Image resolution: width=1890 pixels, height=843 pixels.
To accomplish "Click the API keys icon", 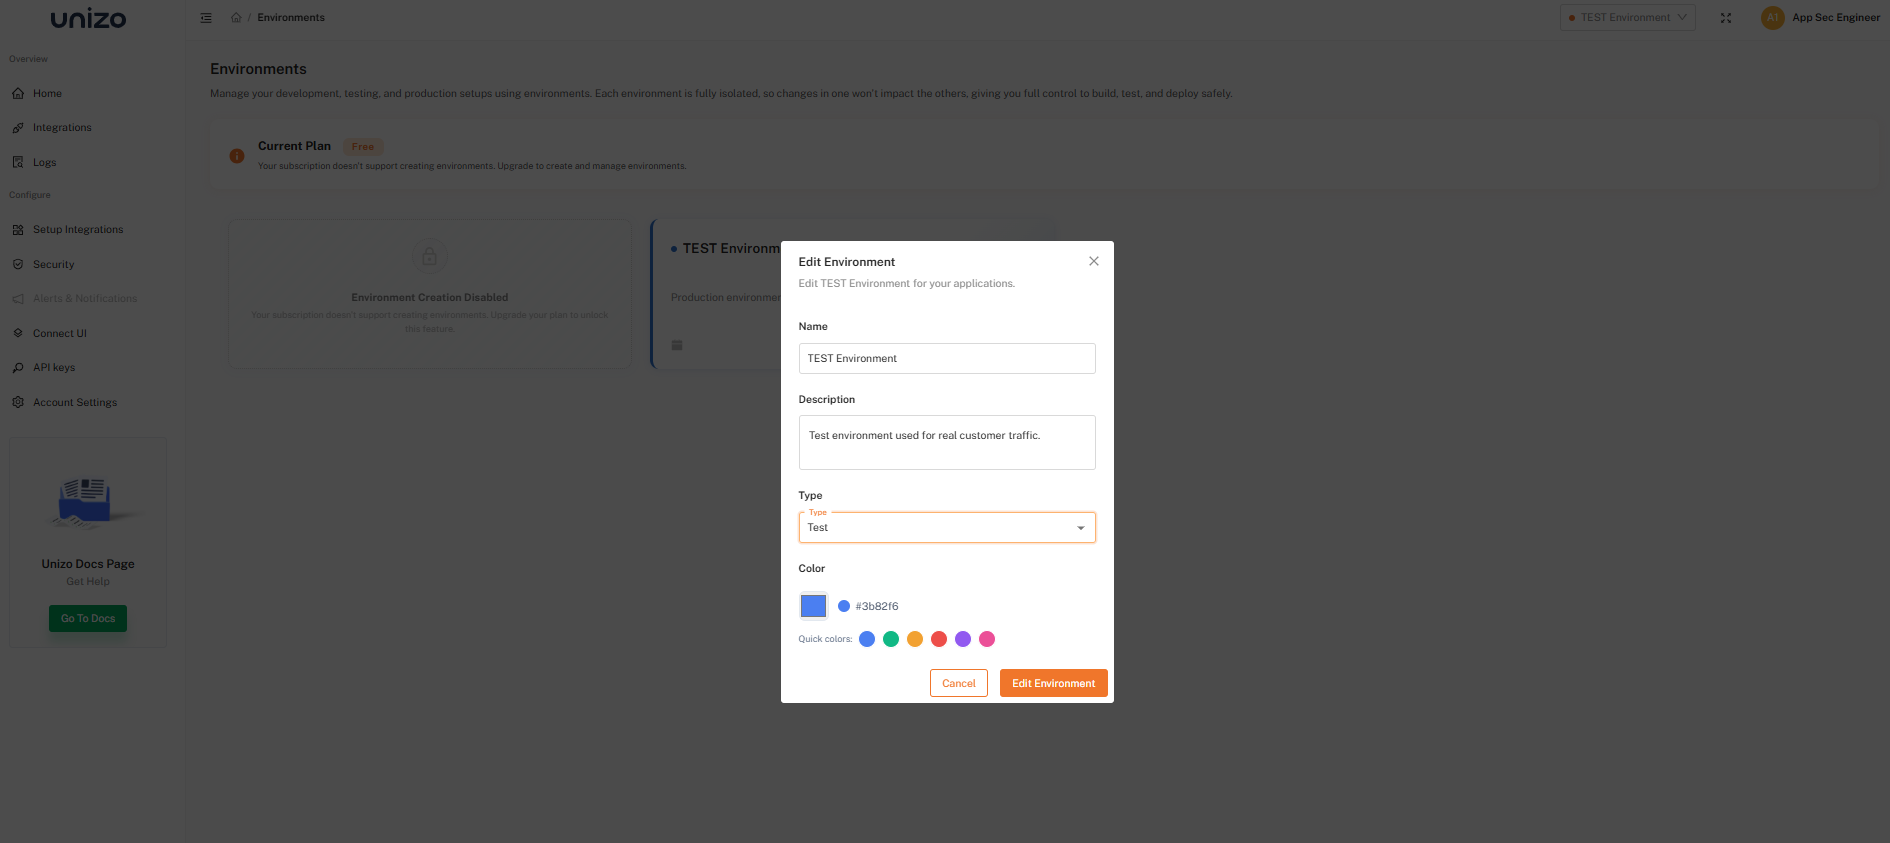I will pyautogui.click(x=18, y=368).
